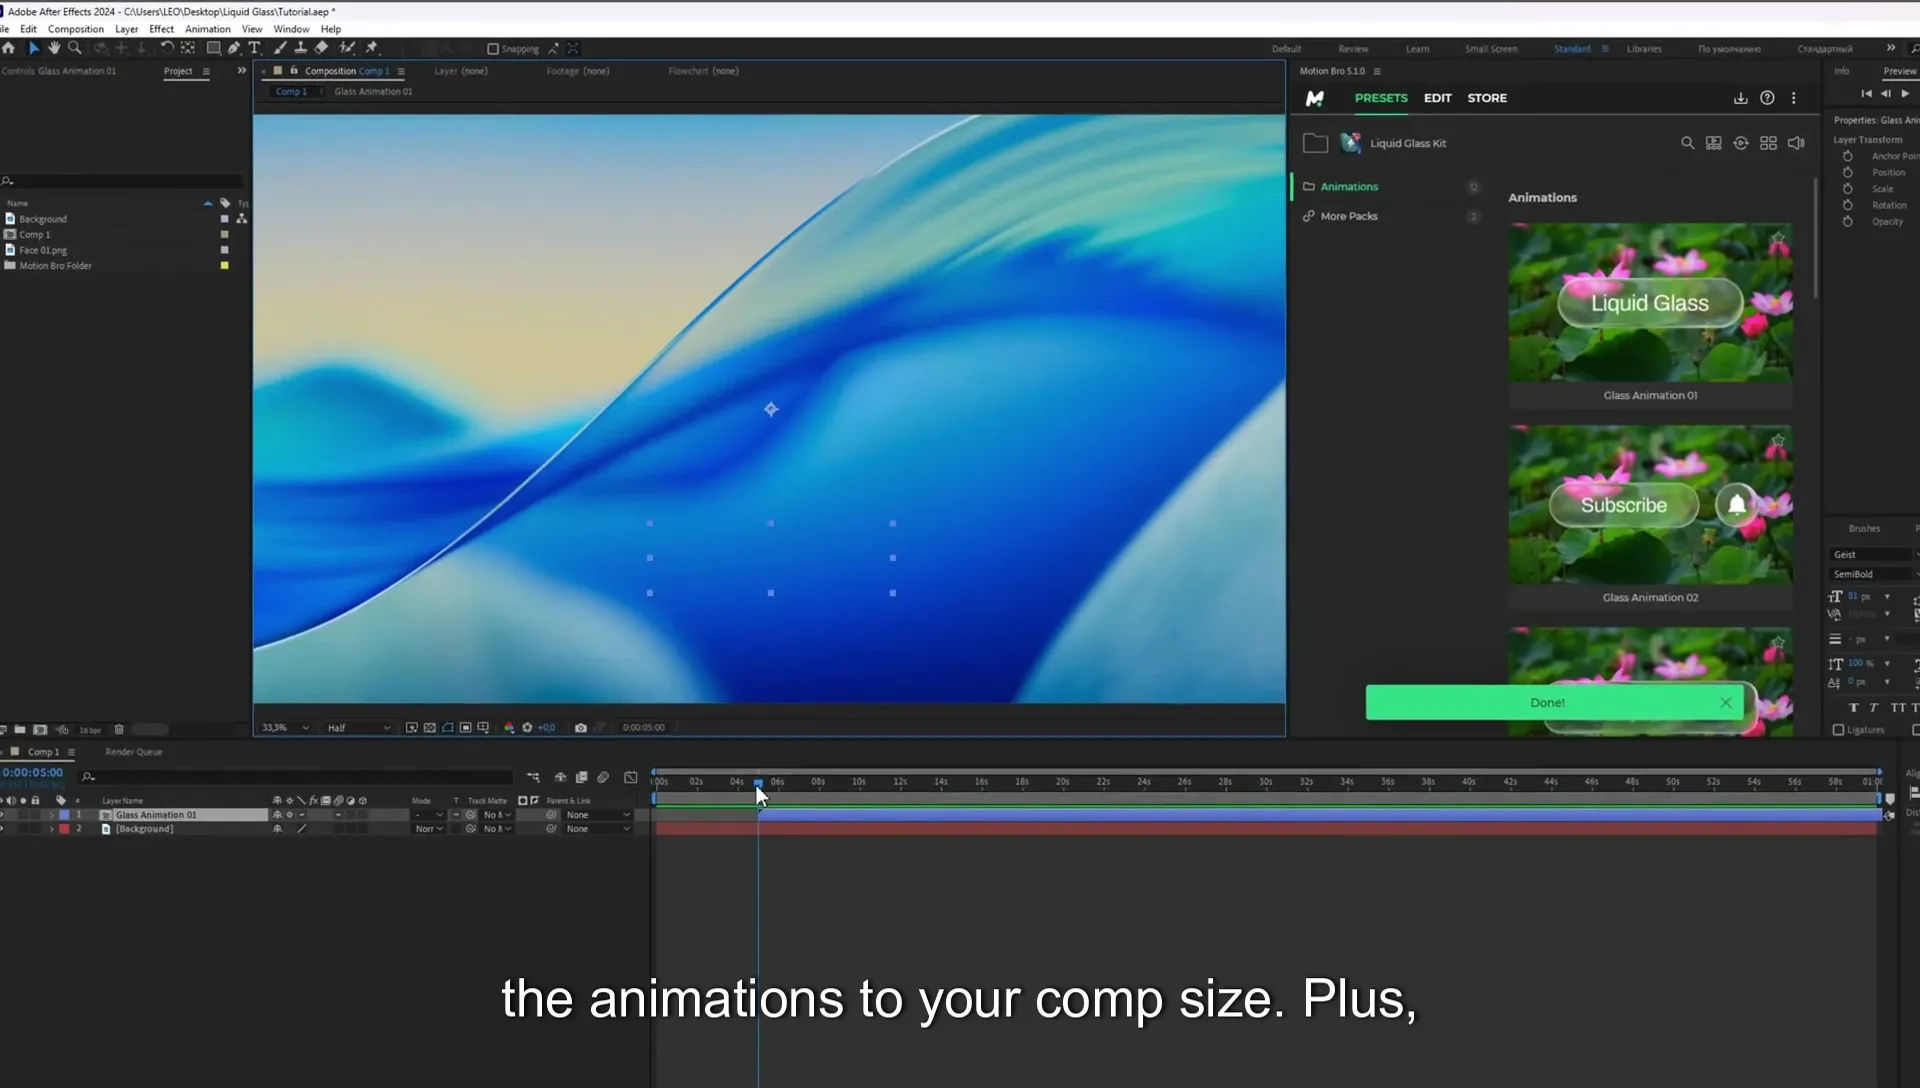Screen dimensions: 1920x1088
Task: Select Face 01.png in Project panel
Action: click(x=43, y=250)
